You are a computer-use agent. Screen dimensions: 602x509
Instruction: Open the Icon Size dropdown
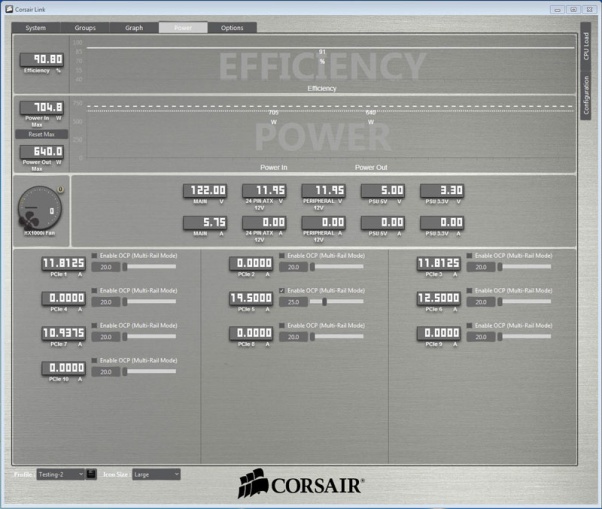156,474
